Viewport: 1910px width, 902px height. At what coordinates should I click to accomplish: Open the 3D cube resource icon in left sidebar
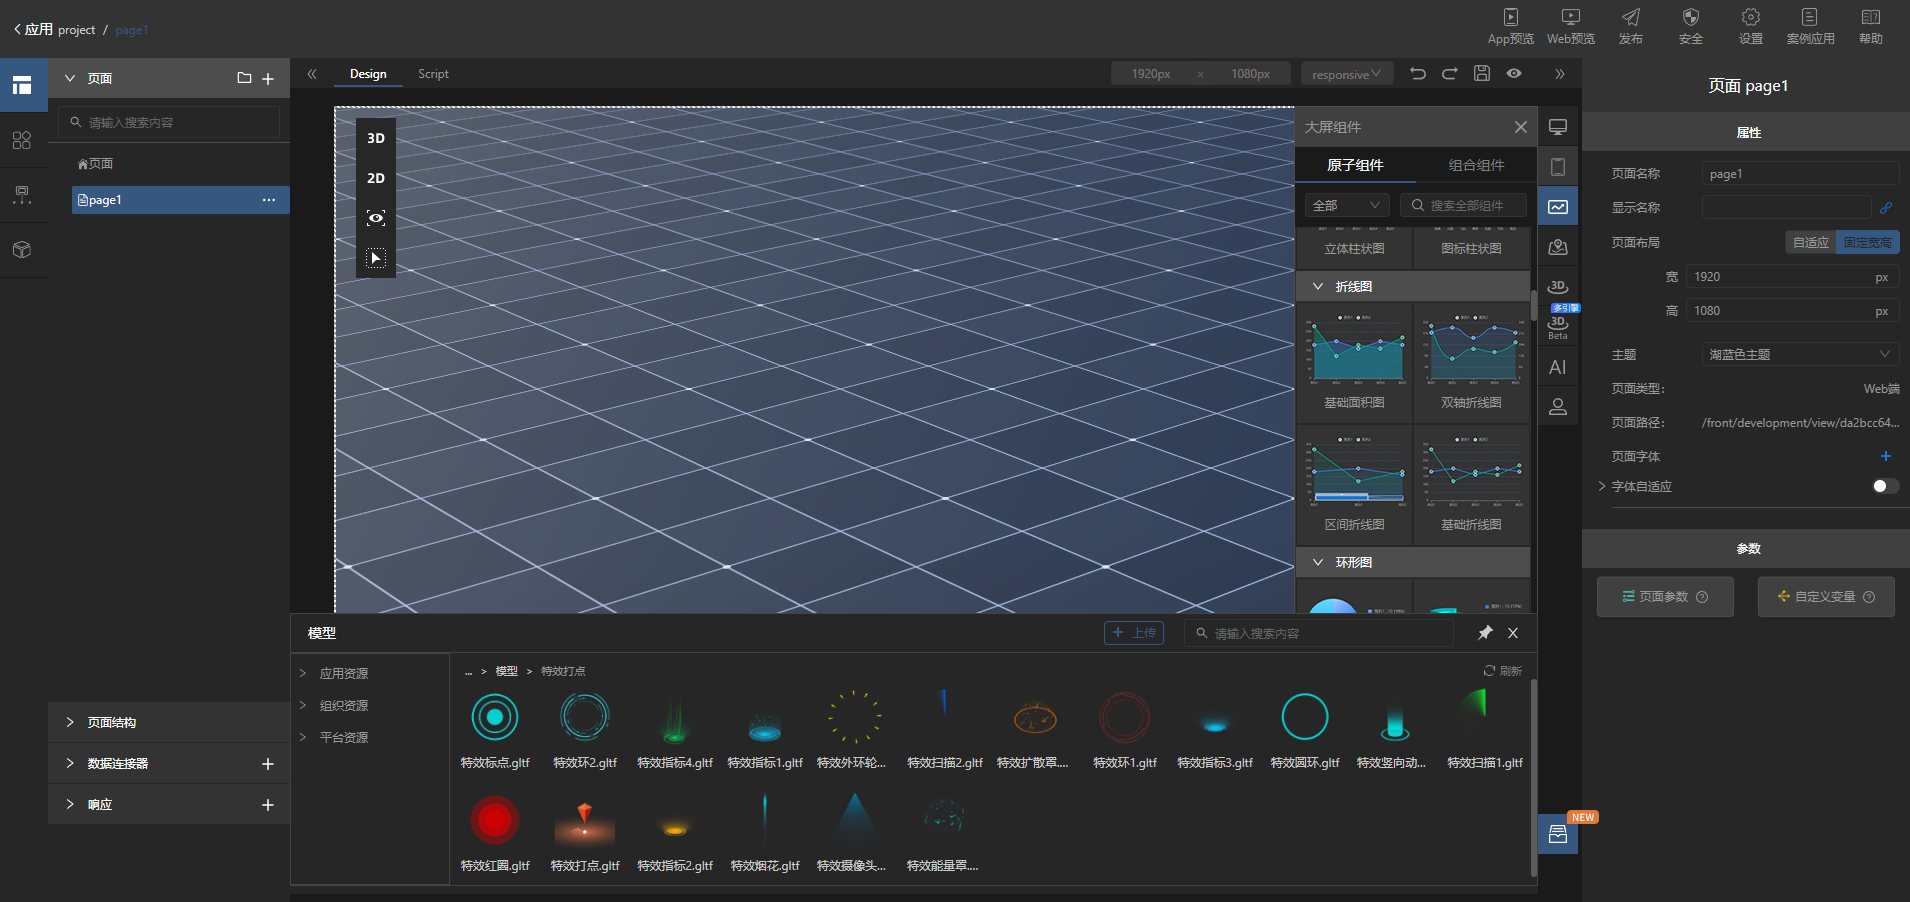click(x=22, y=250)
